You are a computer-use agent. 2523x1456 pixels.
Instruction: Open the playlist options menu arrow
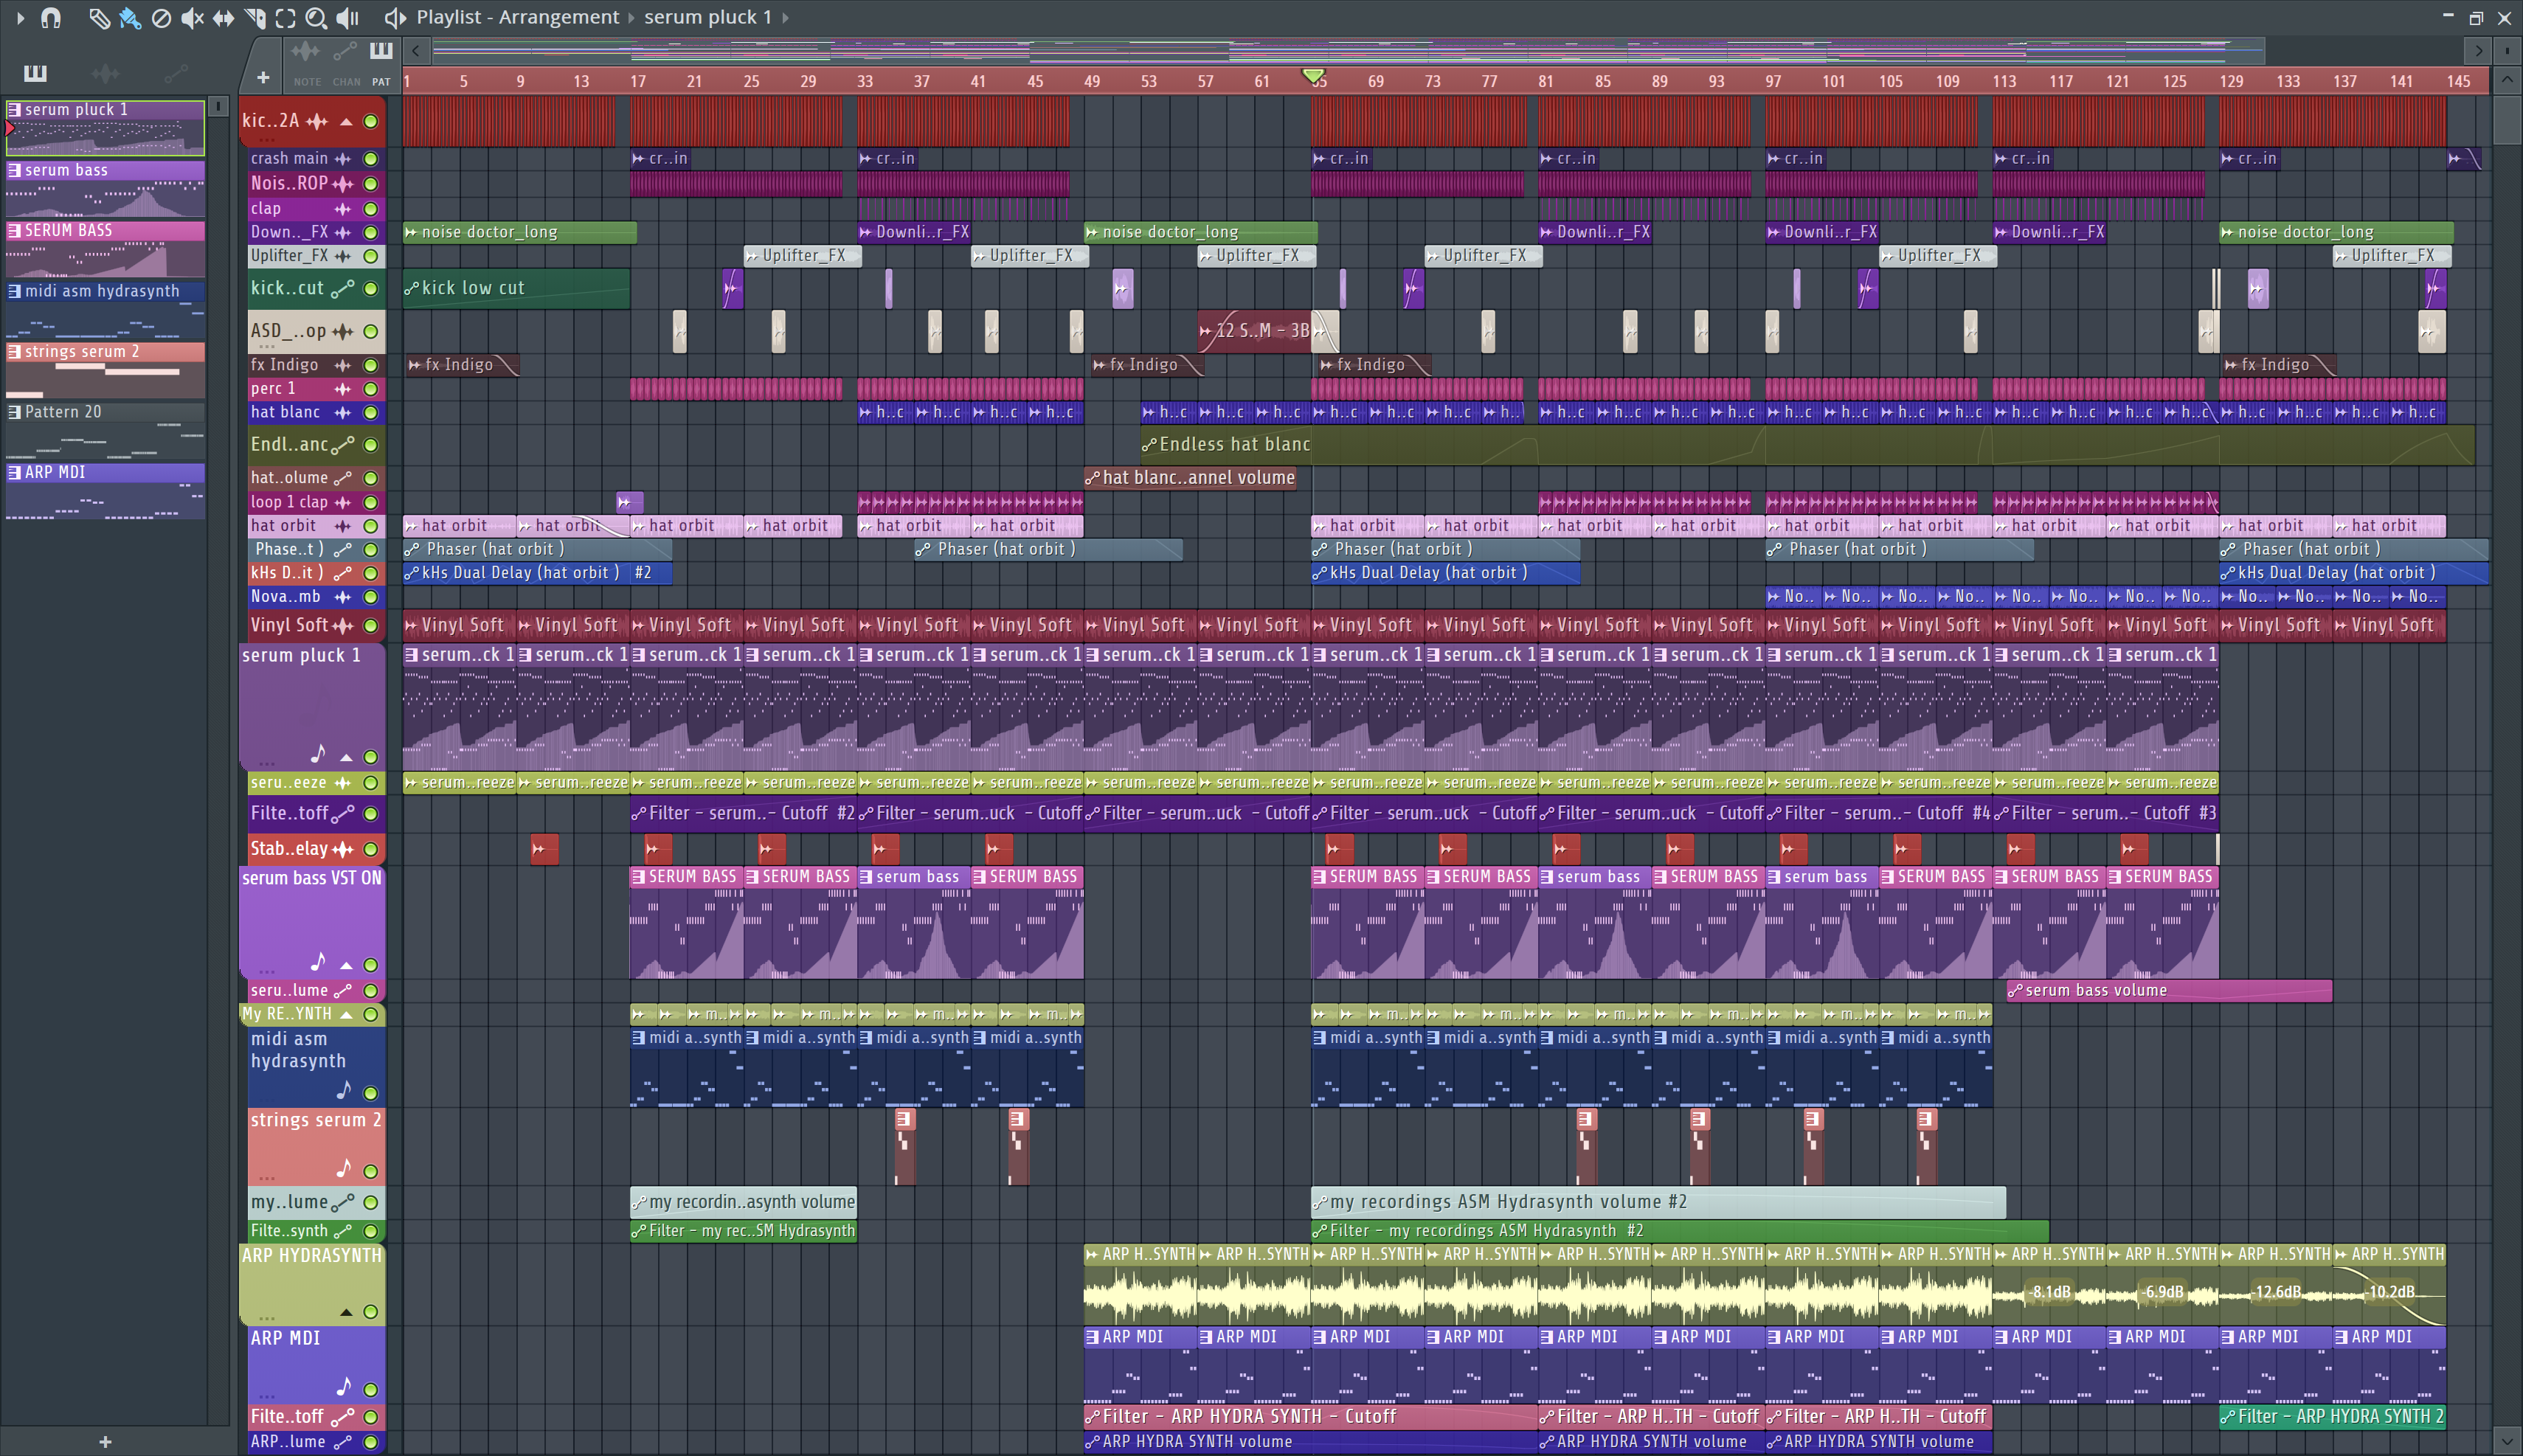pyautogui.click(x=19, y=18)
